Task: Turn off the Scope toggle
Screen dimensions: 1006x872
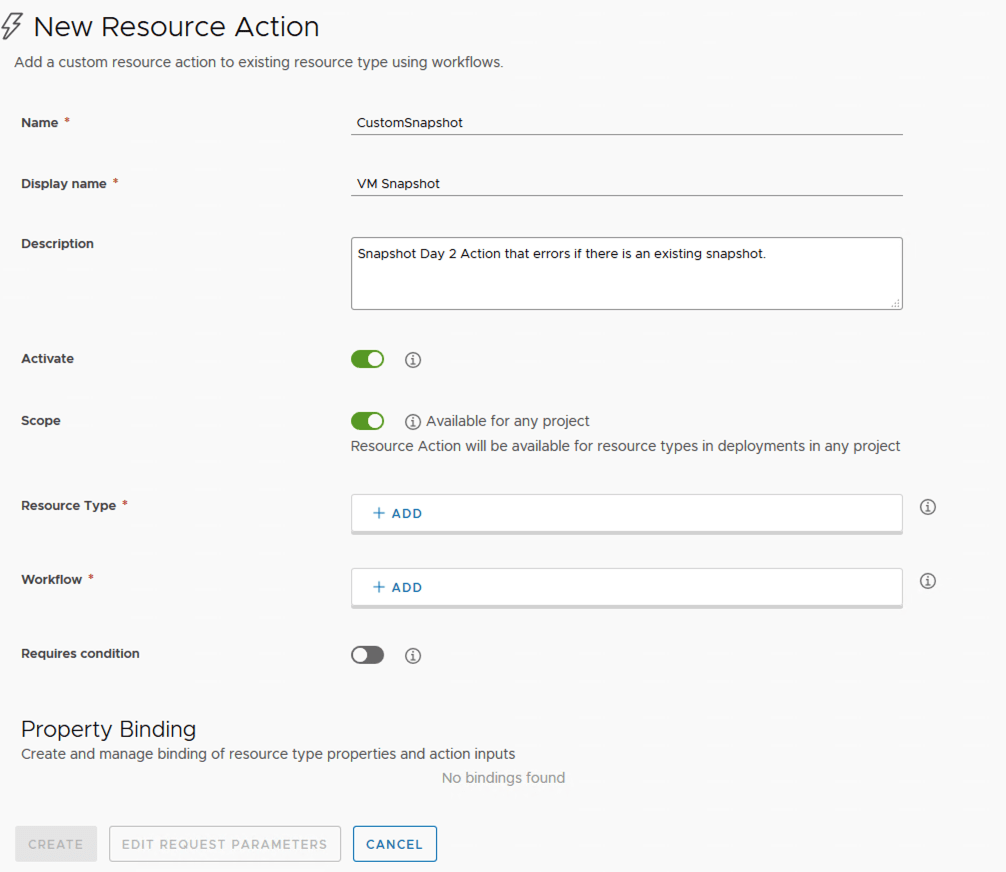Action: click(x=367, y=421)
